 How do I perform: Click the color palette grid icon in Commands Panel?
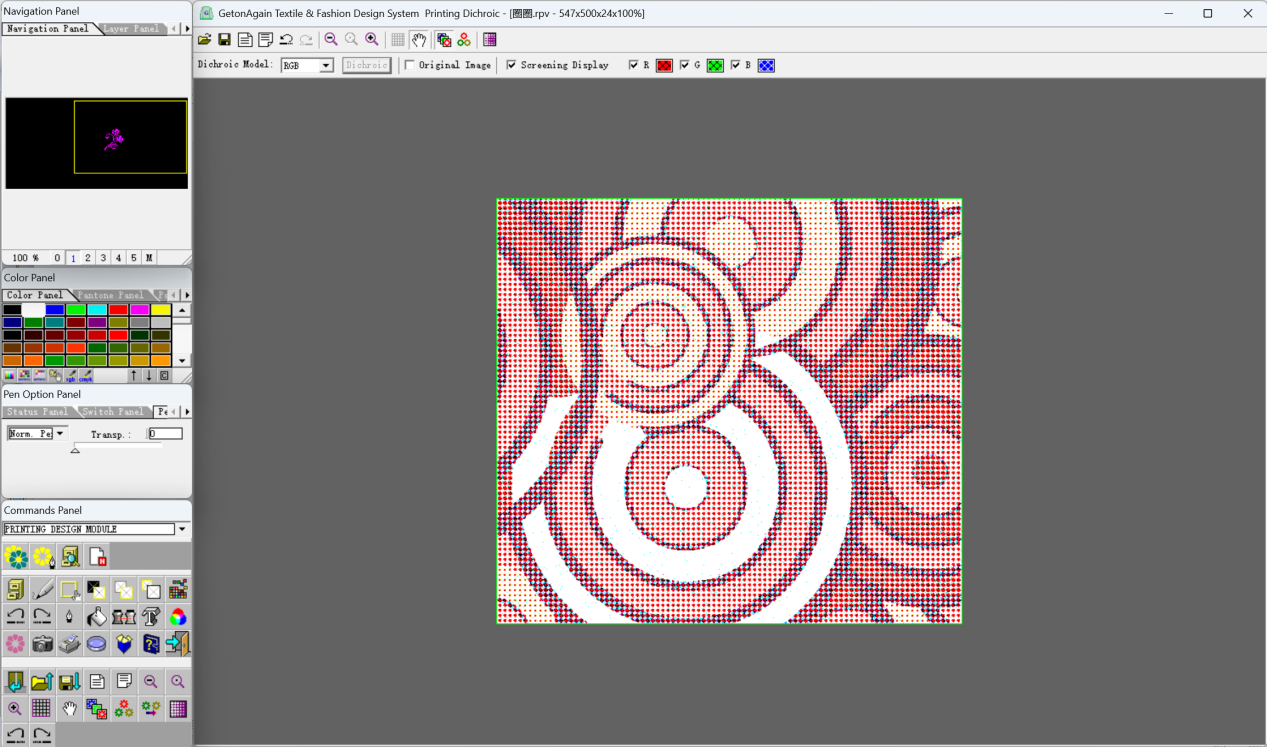[x=178, y=589]
